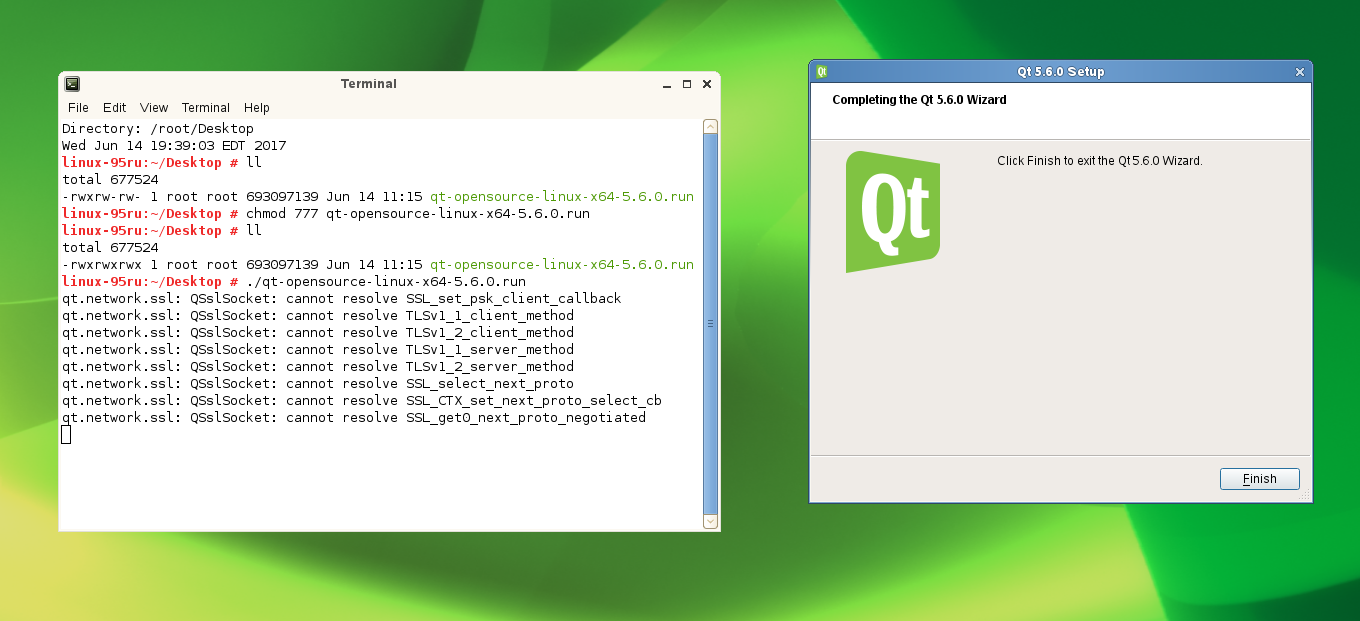Maximize the Terminal window
1360x621 pixels.
point(687,84)
